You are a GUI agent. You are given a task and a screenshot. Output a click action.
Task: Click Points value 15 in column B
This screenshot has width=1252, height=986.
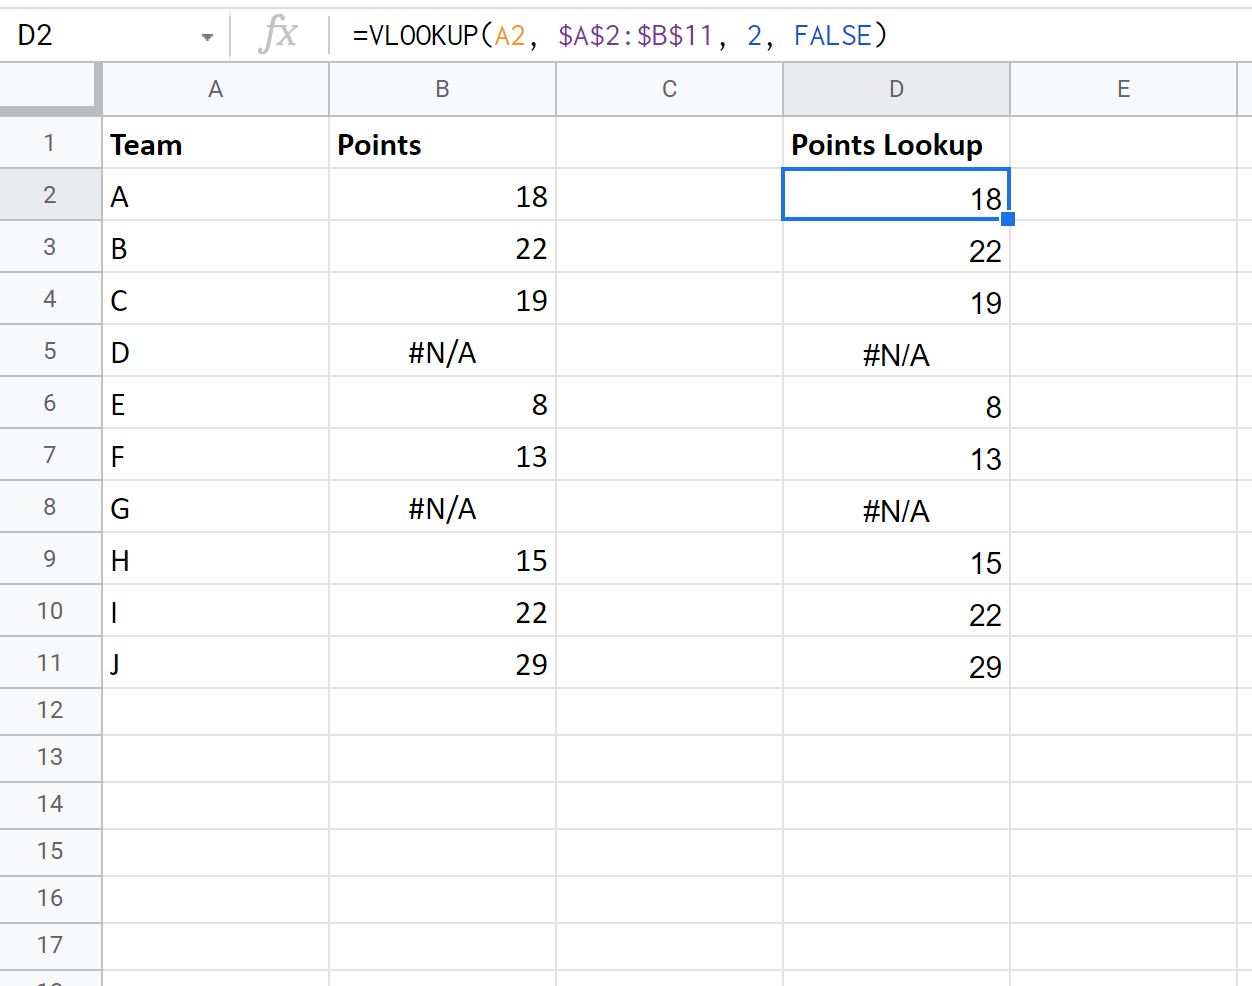coord(442,559)
